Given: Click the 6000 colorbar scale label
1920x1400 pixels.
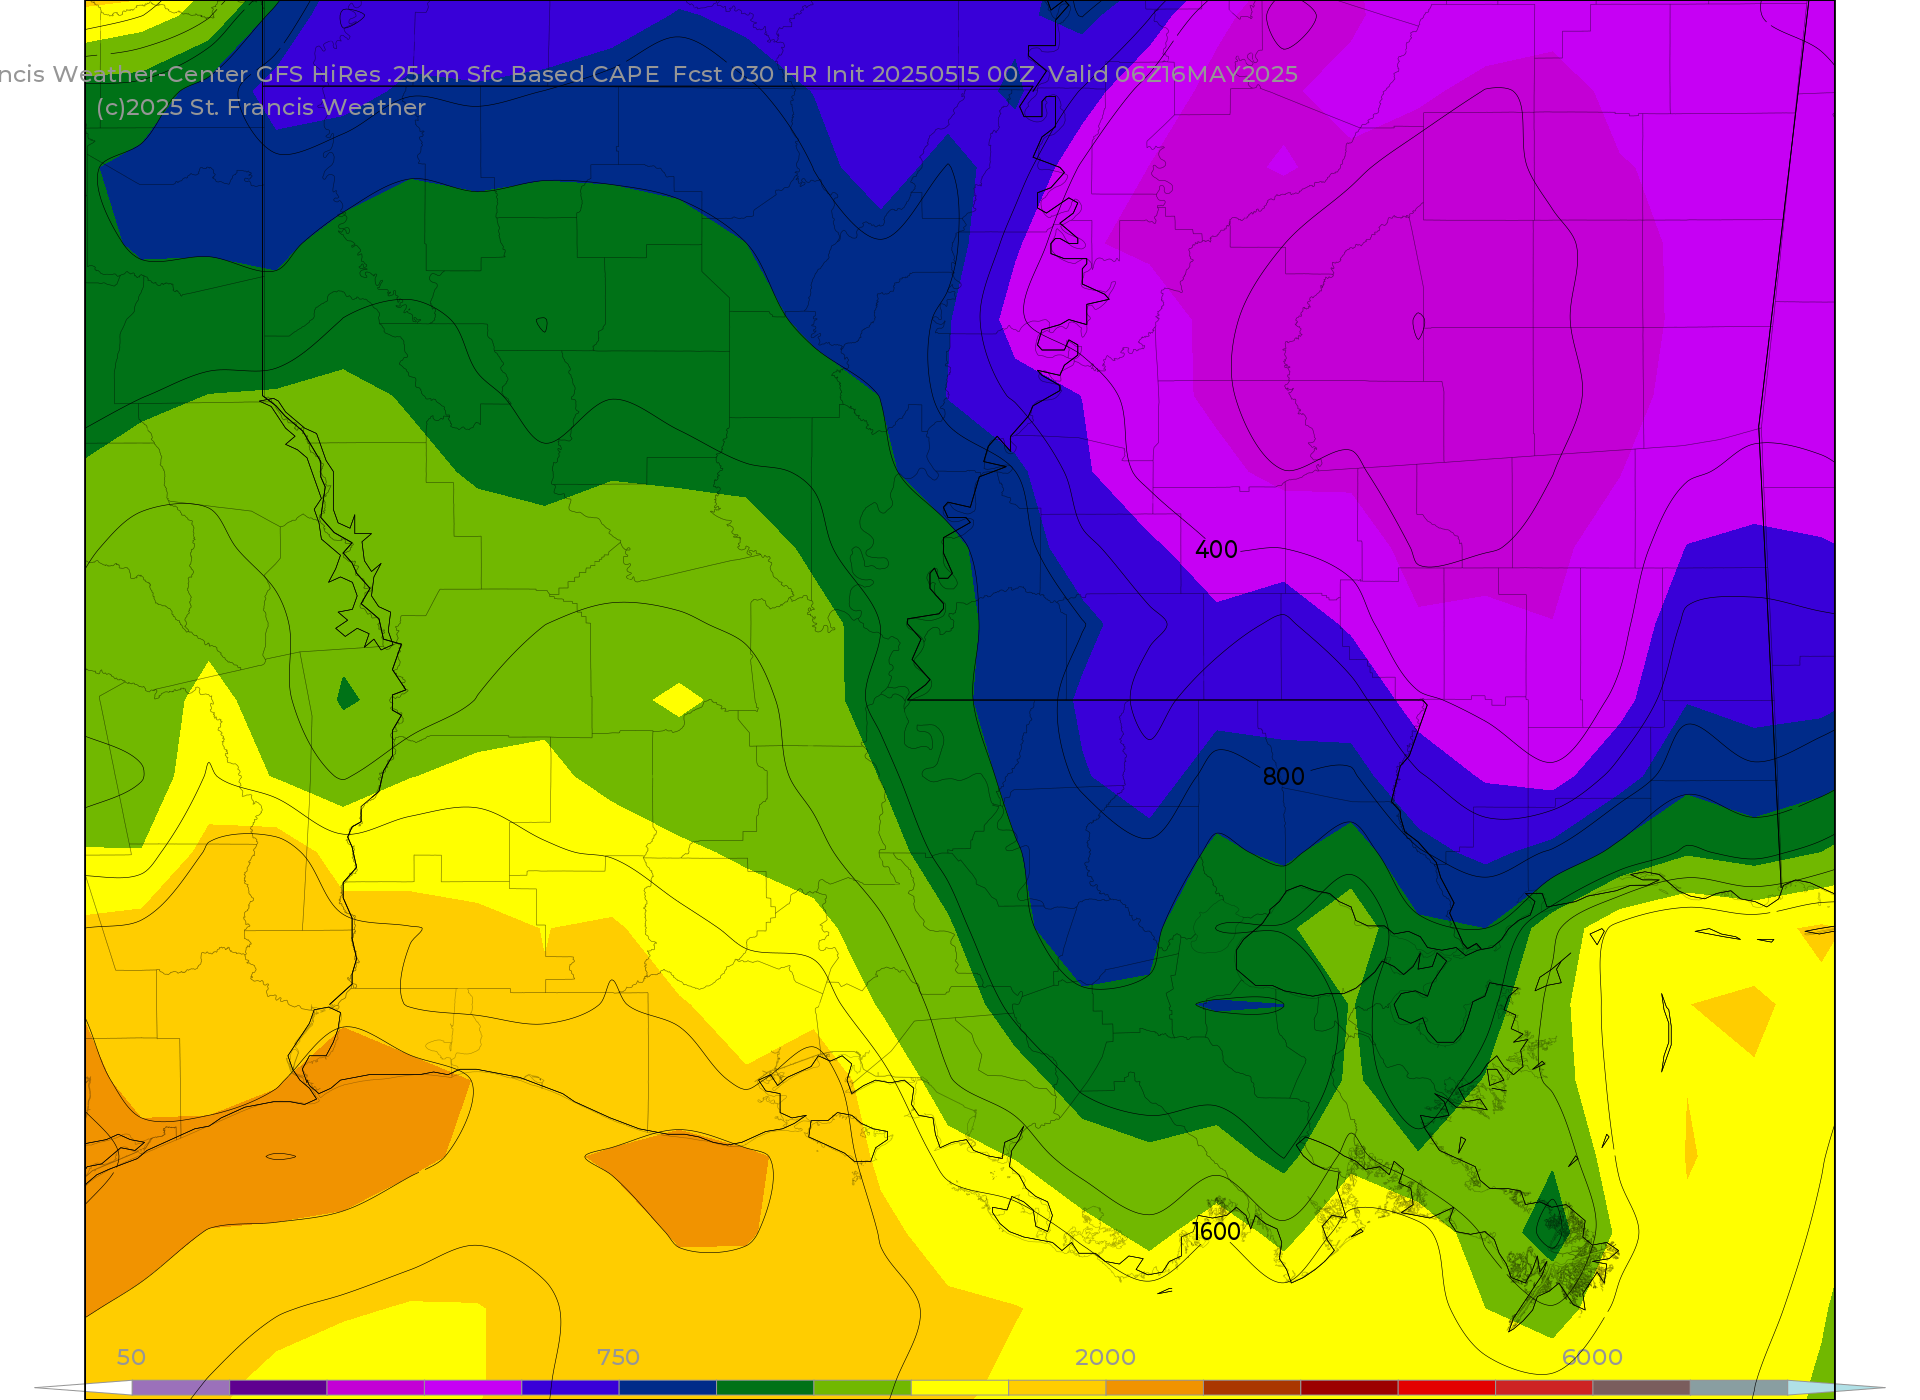Looking at the screenshot, I should click(x=1592, y=1357).
